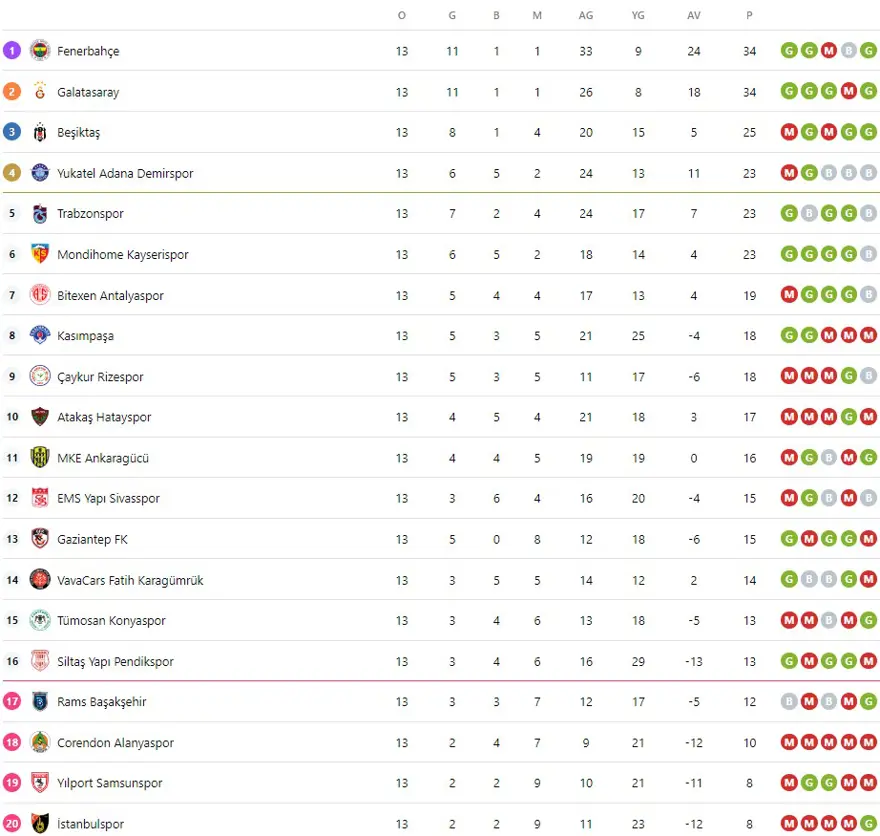This screenshot has height=836, width=880.
Task: Click the Fenerbahçe club crest icon
Action: [x=40, y=51]
